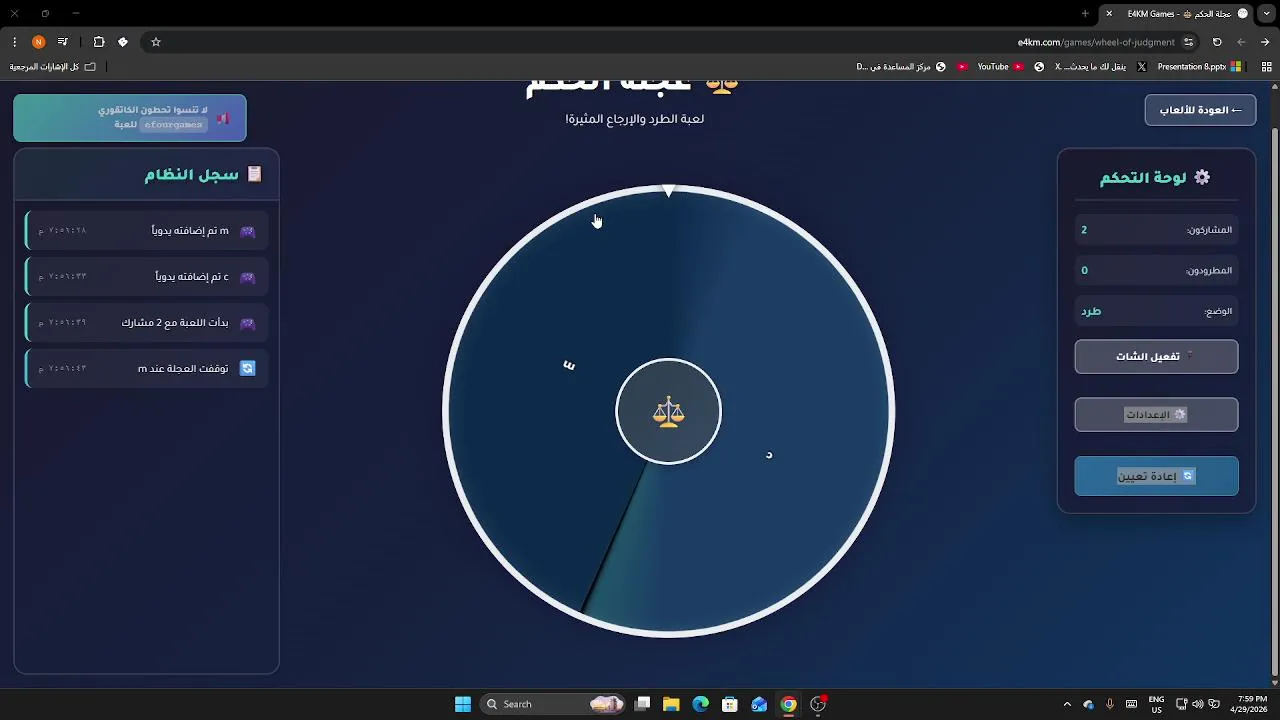Click the controller icon beside 'بدأت اللعبة مع 2 مشارك'
Screen dimensions: 1280x720
(248, 323)
